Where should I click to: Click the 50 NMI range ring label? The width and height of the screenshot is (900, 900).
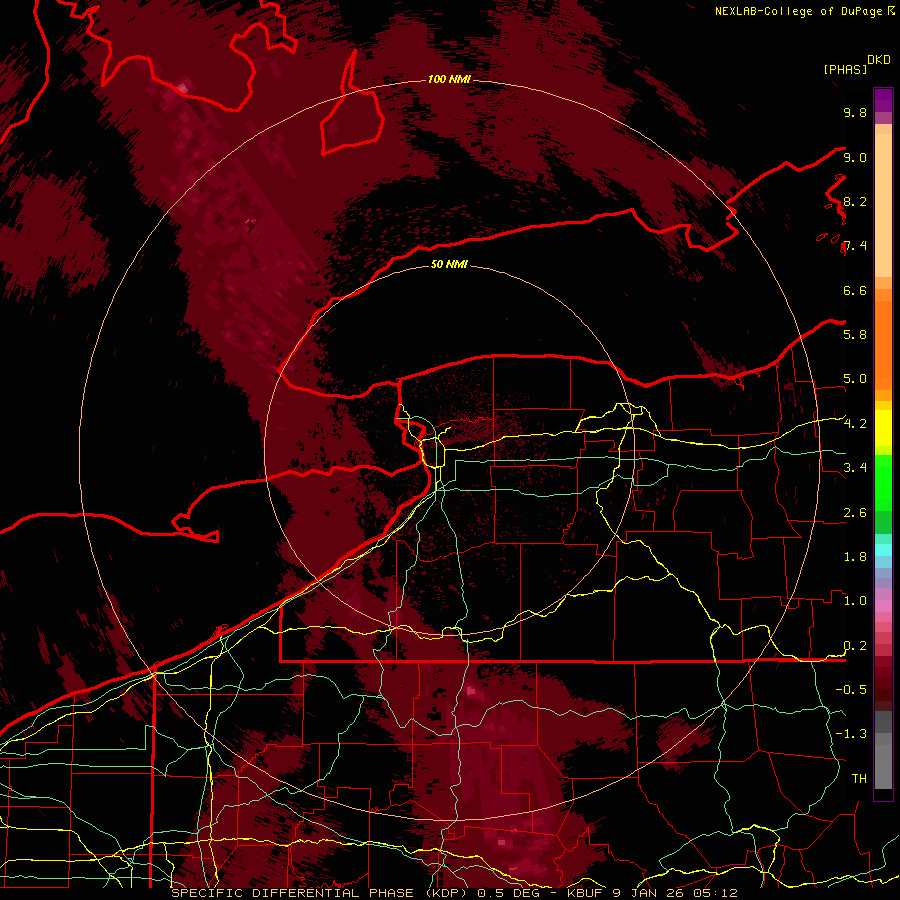pos(449,265)
